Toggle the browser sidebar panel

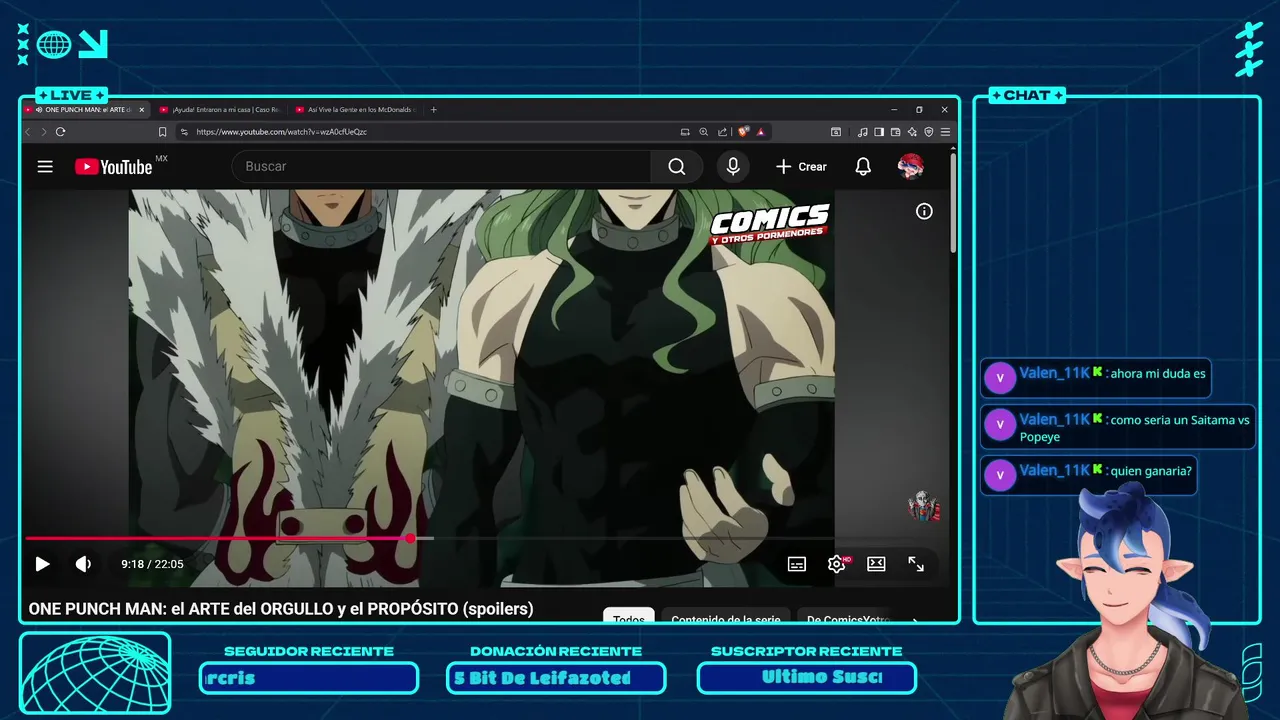879,132
